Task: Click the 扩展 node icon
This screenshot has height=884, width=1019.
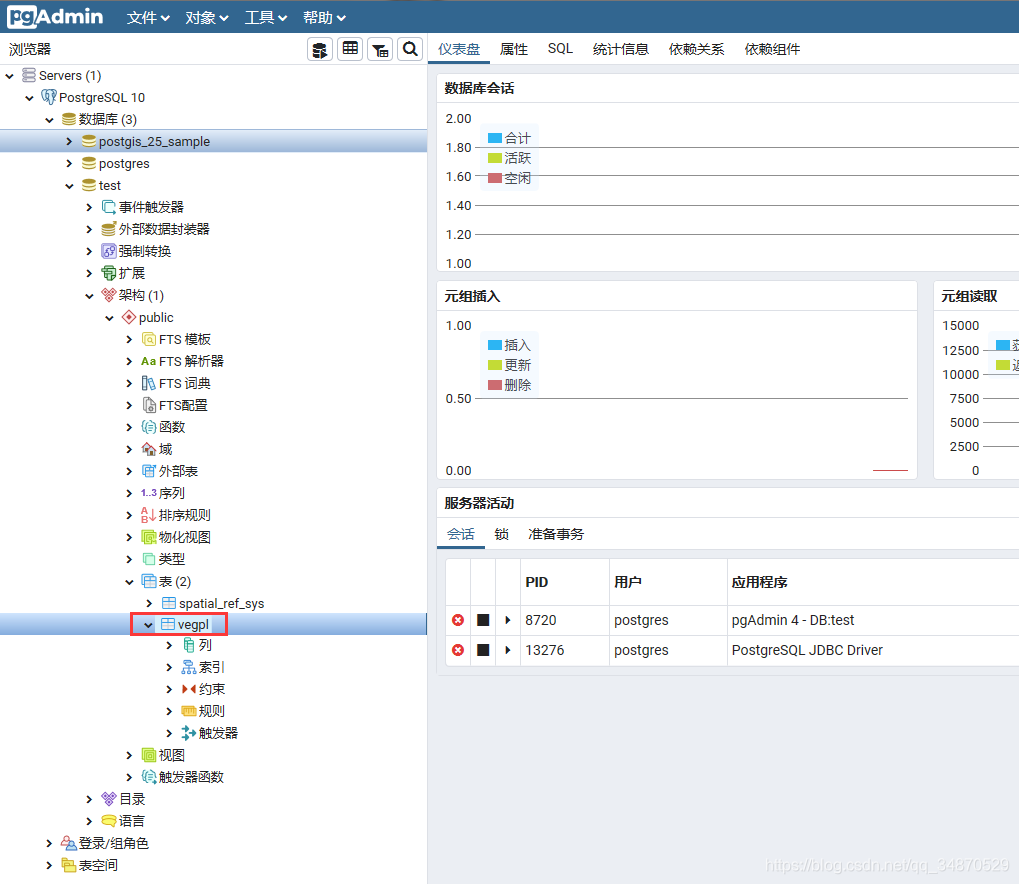Action: 109,273
